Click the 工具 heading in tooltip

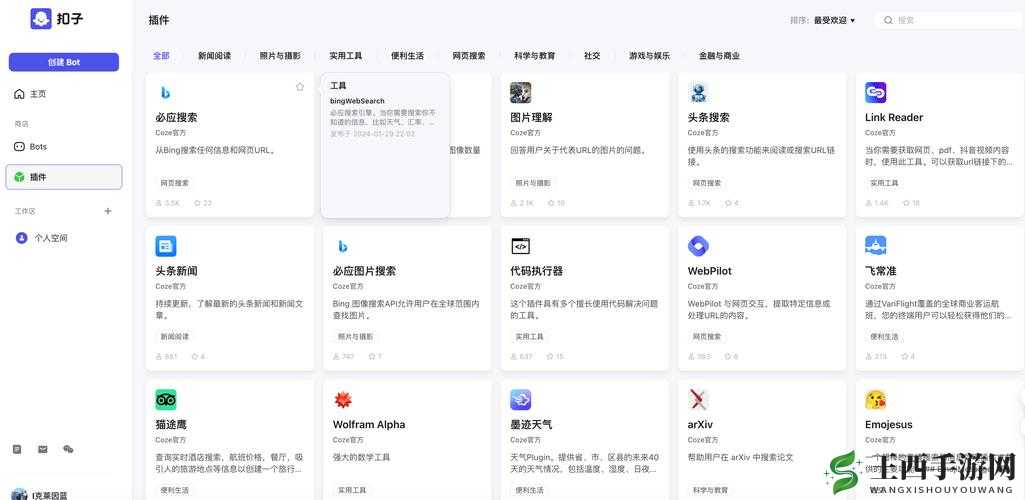point(338,86)
